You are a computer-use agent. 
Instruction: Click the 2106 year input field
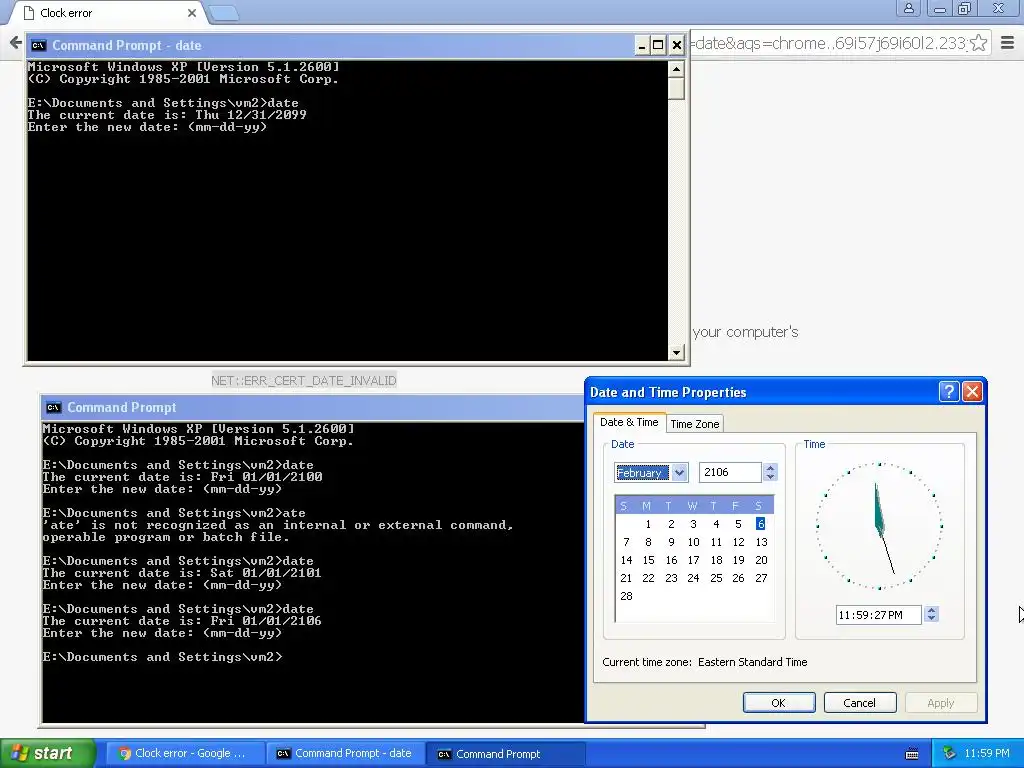pyautogui.click(x=730, y=472)
